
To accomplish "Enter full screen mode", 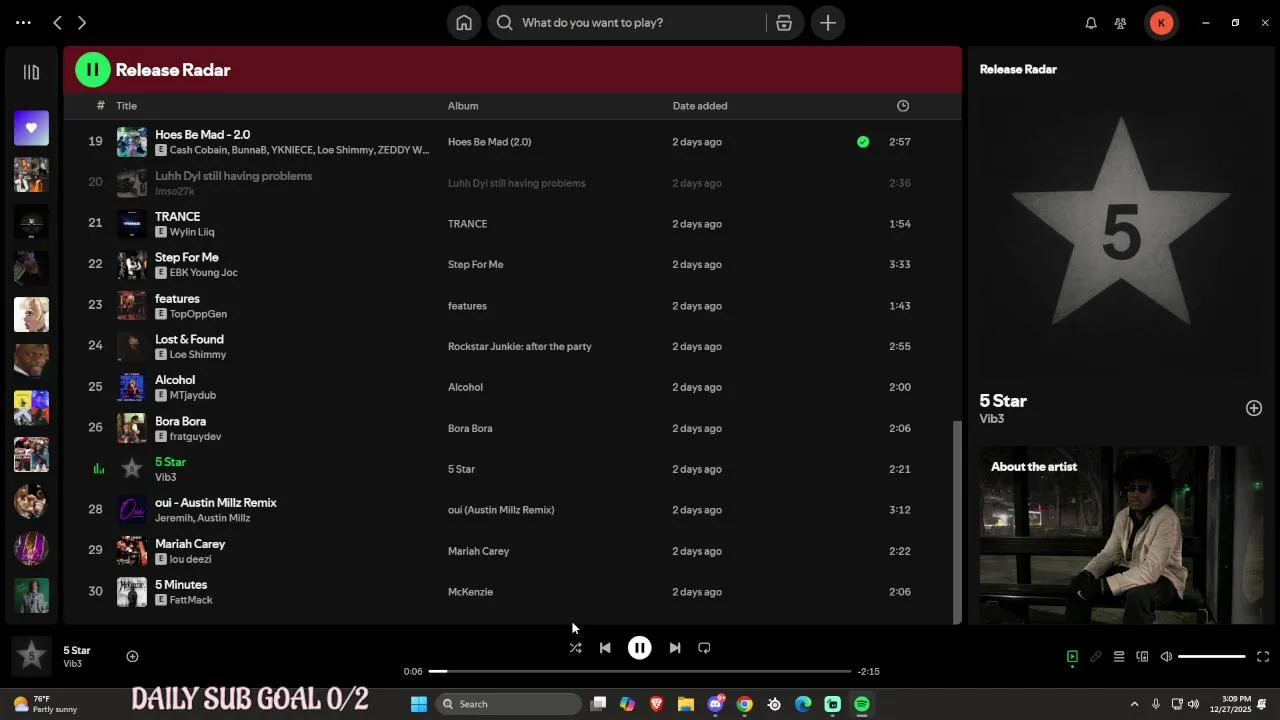I will pyautogui.click(x=1263, y=657).
